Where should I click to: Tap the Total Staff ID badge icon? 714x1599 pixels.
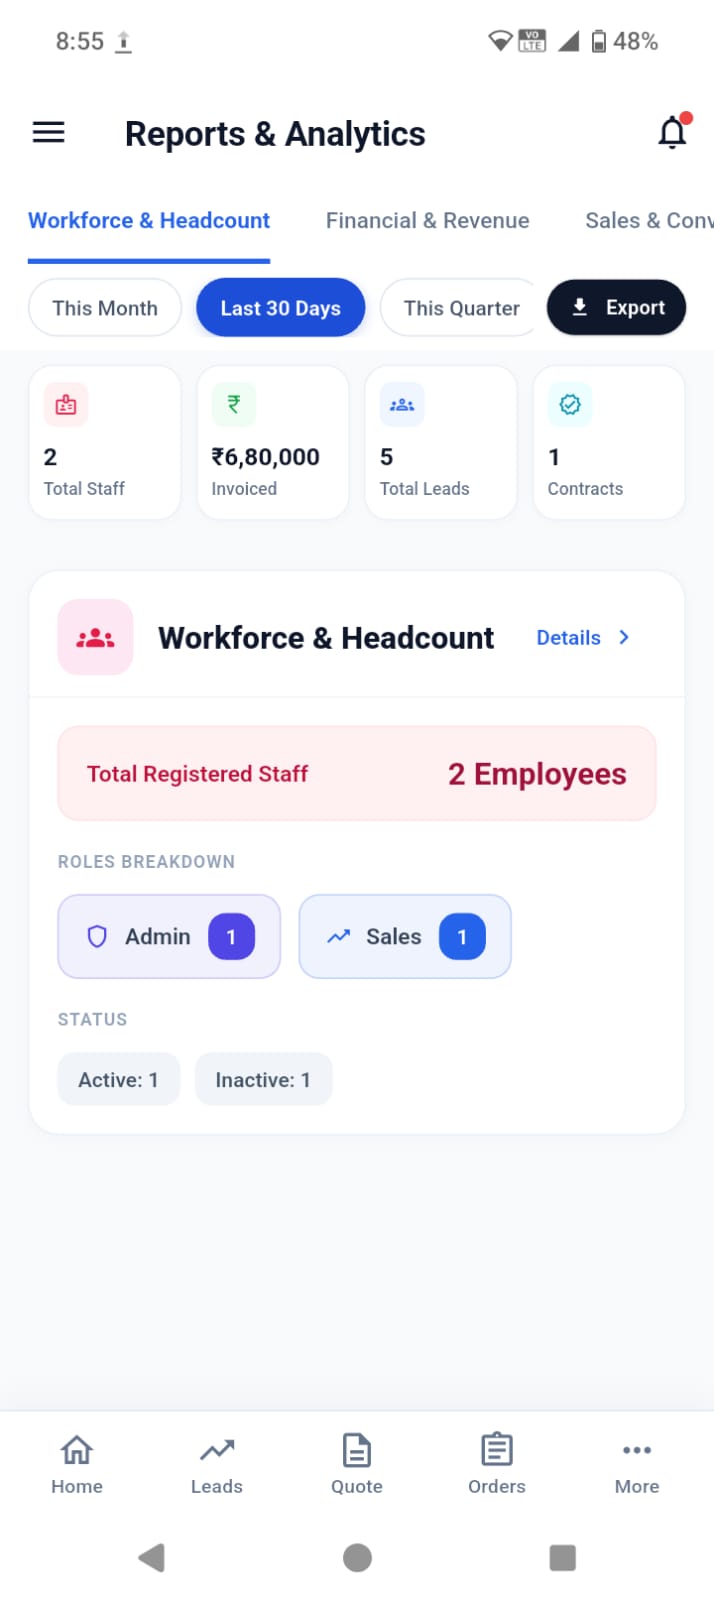pyautogui.click(x=66, y=405)
